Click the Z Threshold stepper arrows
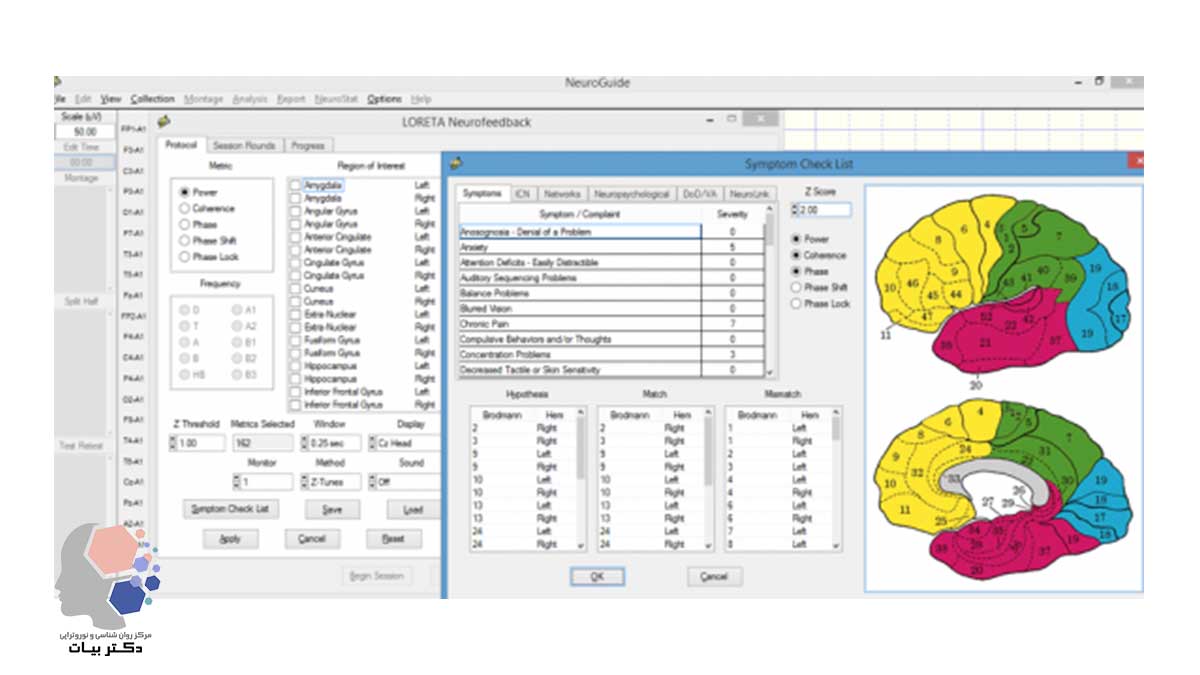 coord(174,443)
